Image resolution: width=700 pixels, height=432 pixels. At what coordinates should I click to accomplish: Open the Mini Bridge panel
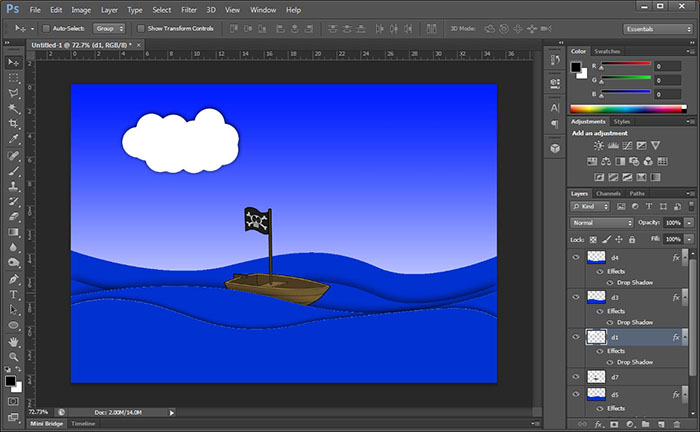(x=43, y=425)
